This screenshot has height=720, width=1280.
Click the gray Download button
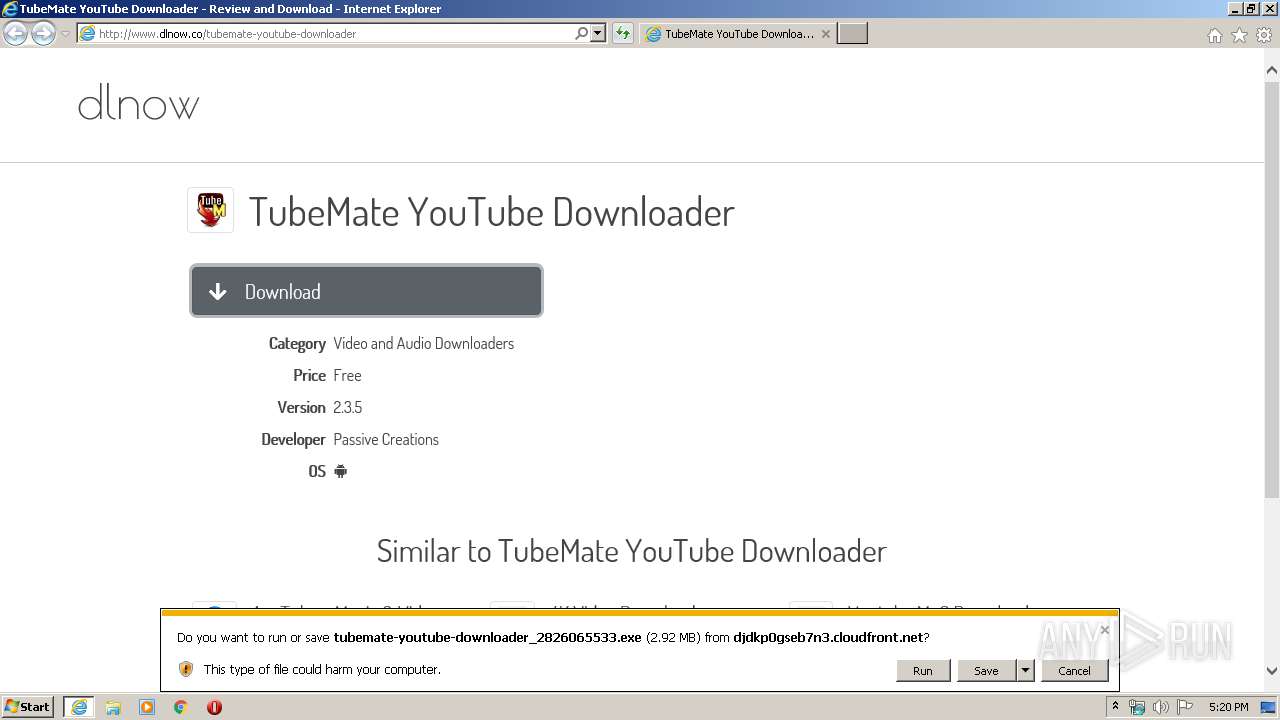[x=366, y=291]
